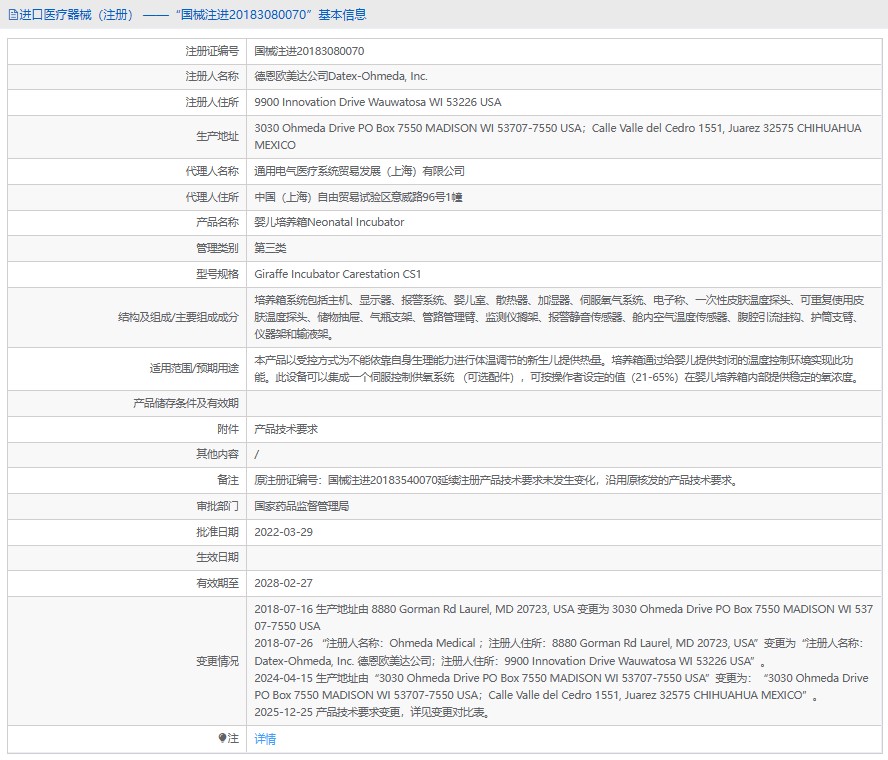Click product name Neonatal Incubator cell
Image resolution: width=888 pixels, height=760 pixels.
(329, 222)
